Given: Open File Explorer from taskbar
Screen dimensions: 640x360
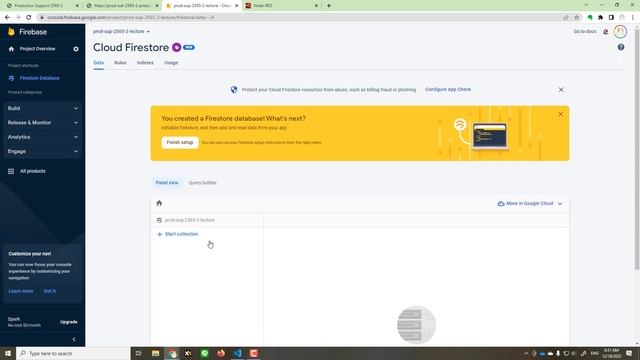Looking at the screenshot, I should [156, 353].
